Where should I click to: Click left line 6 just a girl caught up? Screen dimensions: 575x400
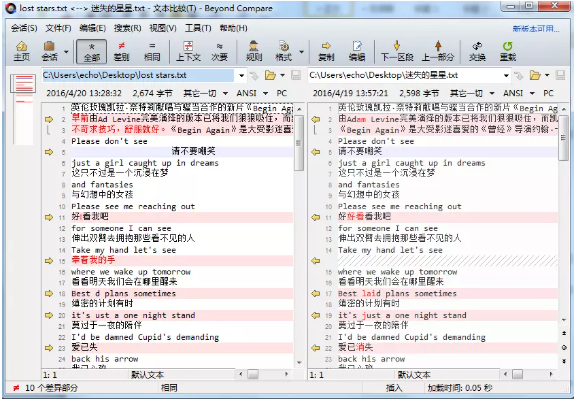pos(145,163)
